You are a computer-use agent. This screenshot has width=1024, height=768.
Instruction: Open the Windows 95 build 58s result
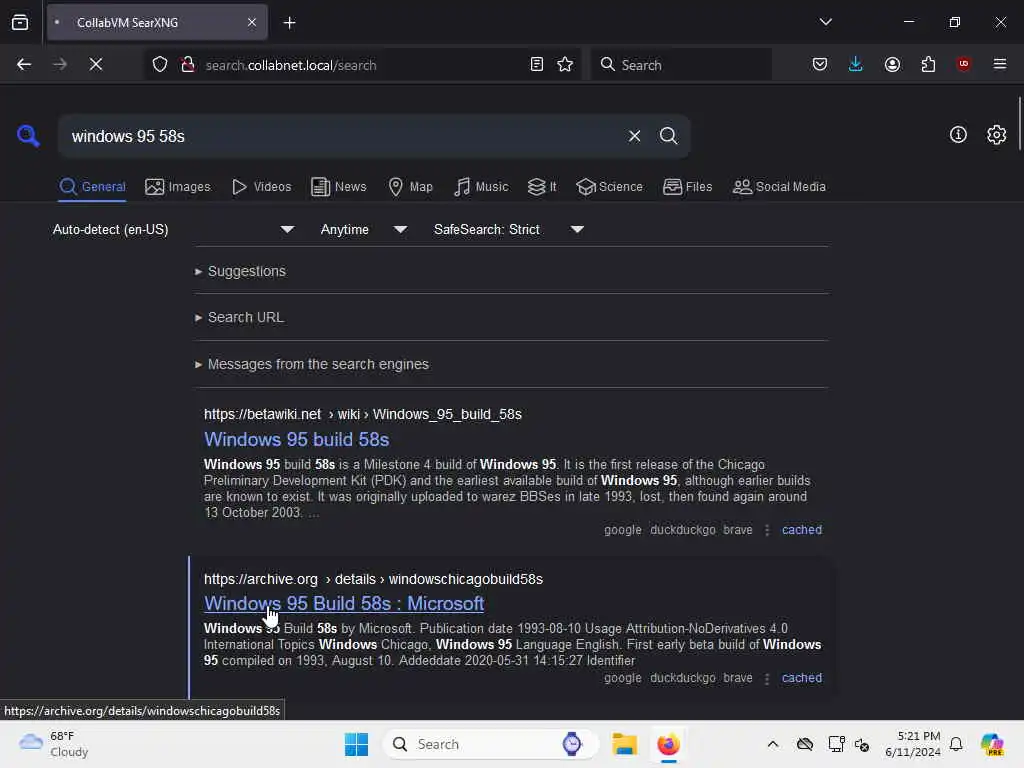point(296,440)
